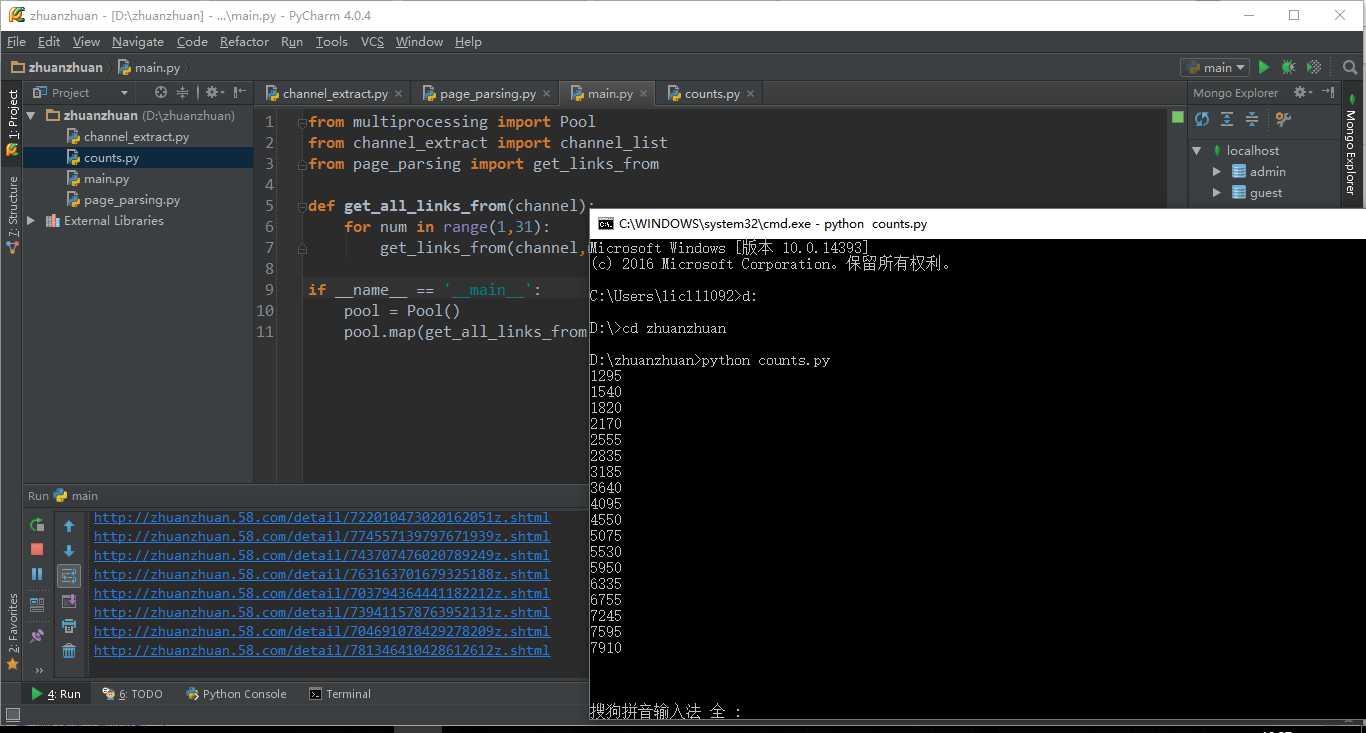Screen dimensions: 1366x733
Task: Clear all Run console output
Action: [x=69, y=651]
